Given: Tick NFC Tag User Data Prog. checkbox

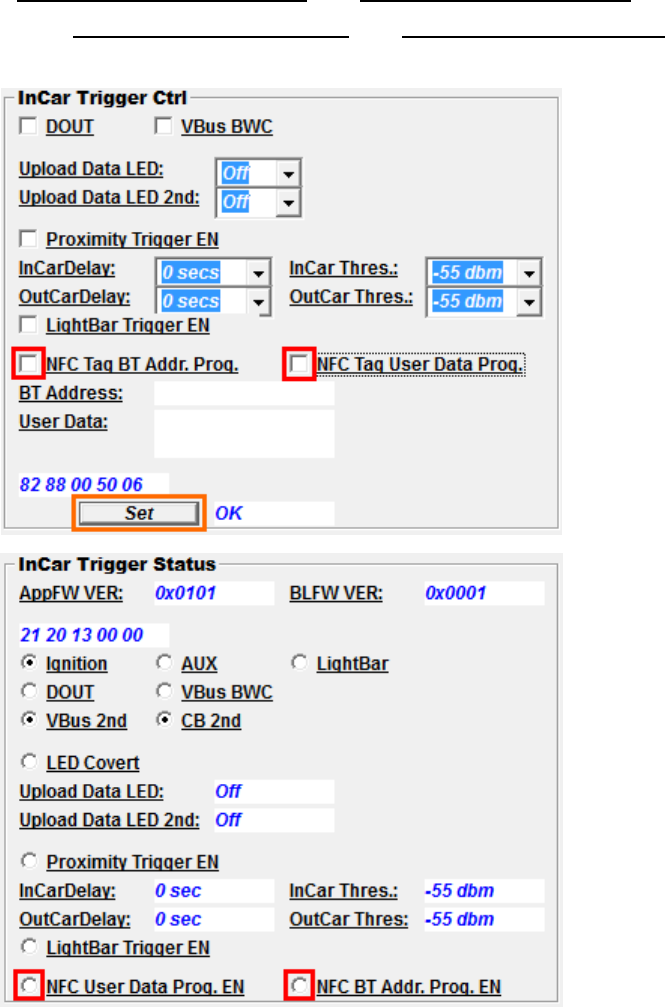Looking at the screenshot, I should [299, 364].
